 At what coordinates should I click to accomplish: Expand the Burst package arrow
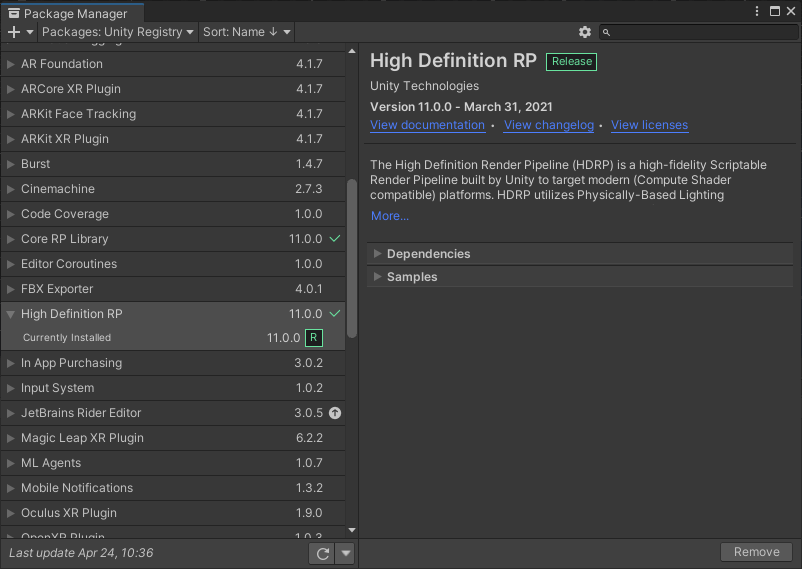(11, 164)
